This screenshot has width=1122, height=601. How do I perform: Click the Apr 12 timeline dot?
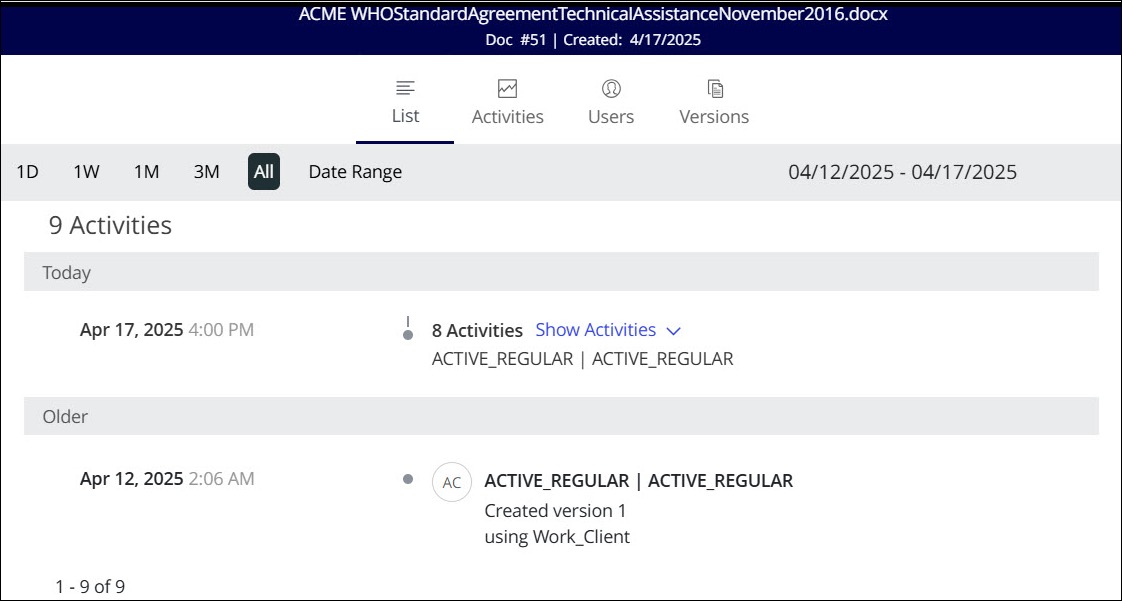point(408,479)
